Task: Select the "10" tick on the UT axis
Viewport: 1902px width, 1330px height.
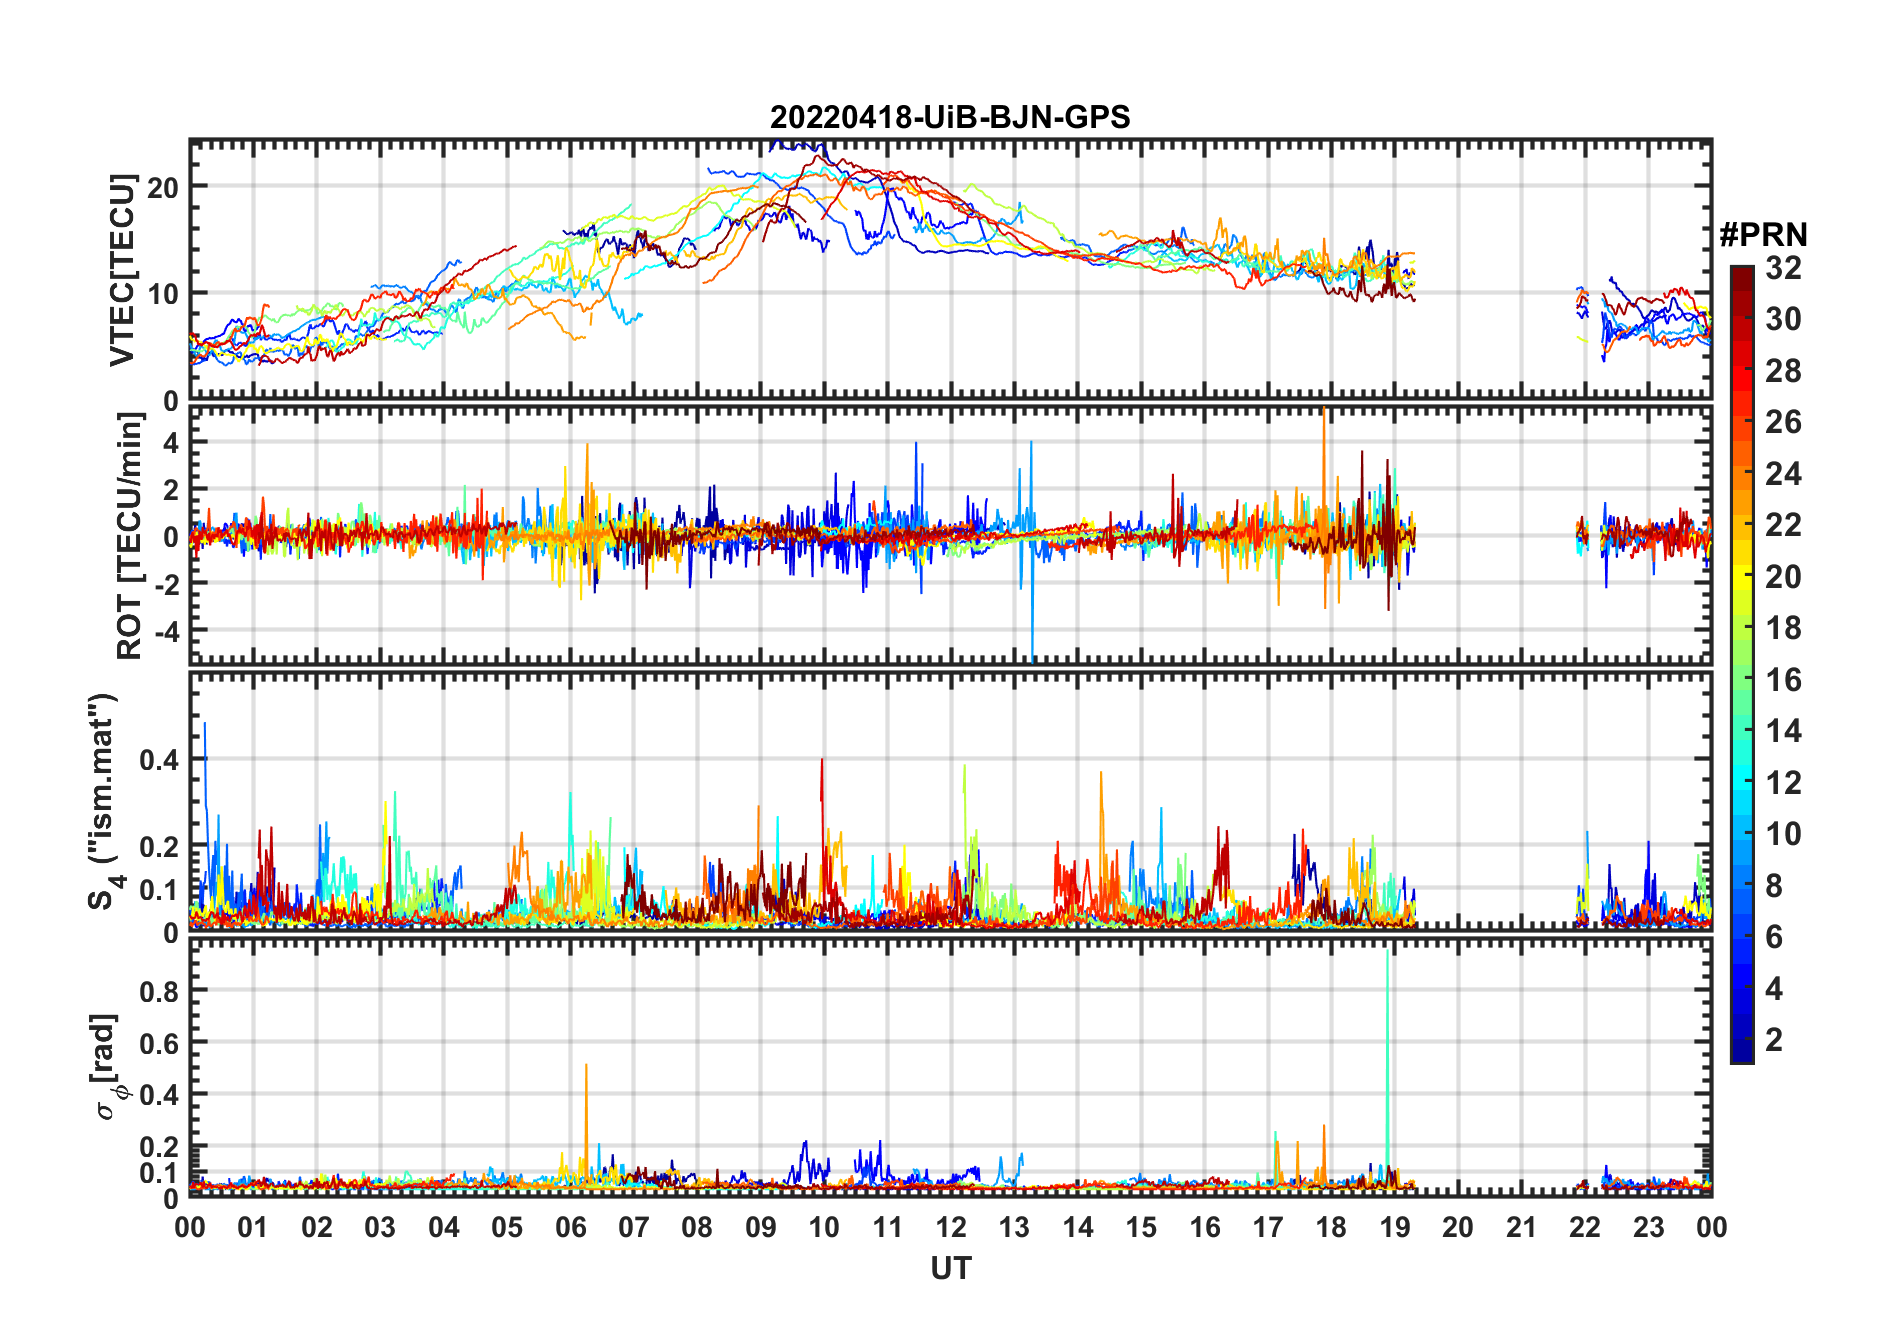Action: [824, 1227]
